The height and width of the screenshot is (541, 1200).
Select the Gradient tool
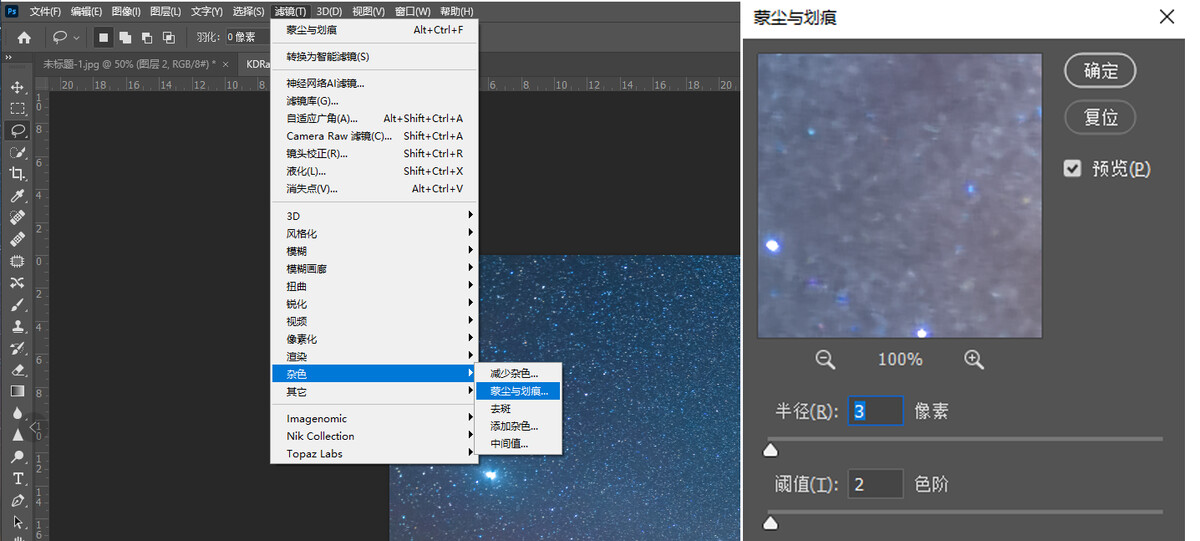click(17, 391)
